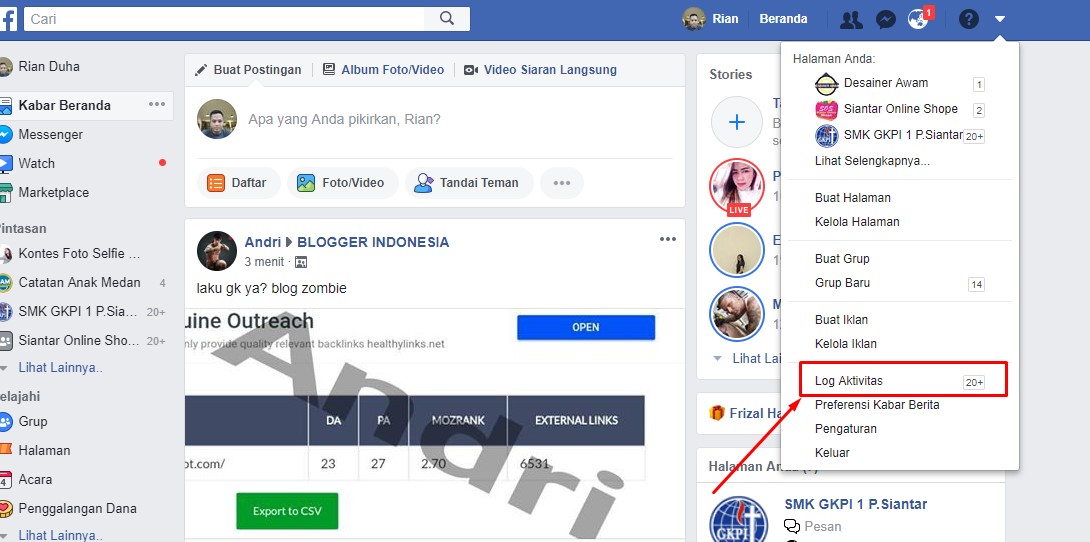This screenshot has height=542, width=1090.
Task: Open the group privacy icon beside 3 menit
Action: point(301,262)
